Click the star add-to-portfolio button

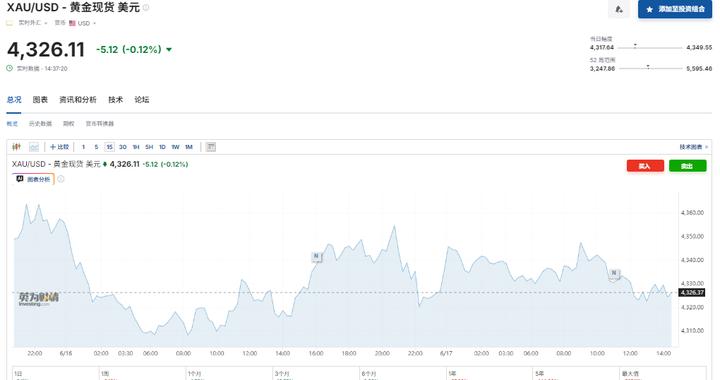coord(675,9)
